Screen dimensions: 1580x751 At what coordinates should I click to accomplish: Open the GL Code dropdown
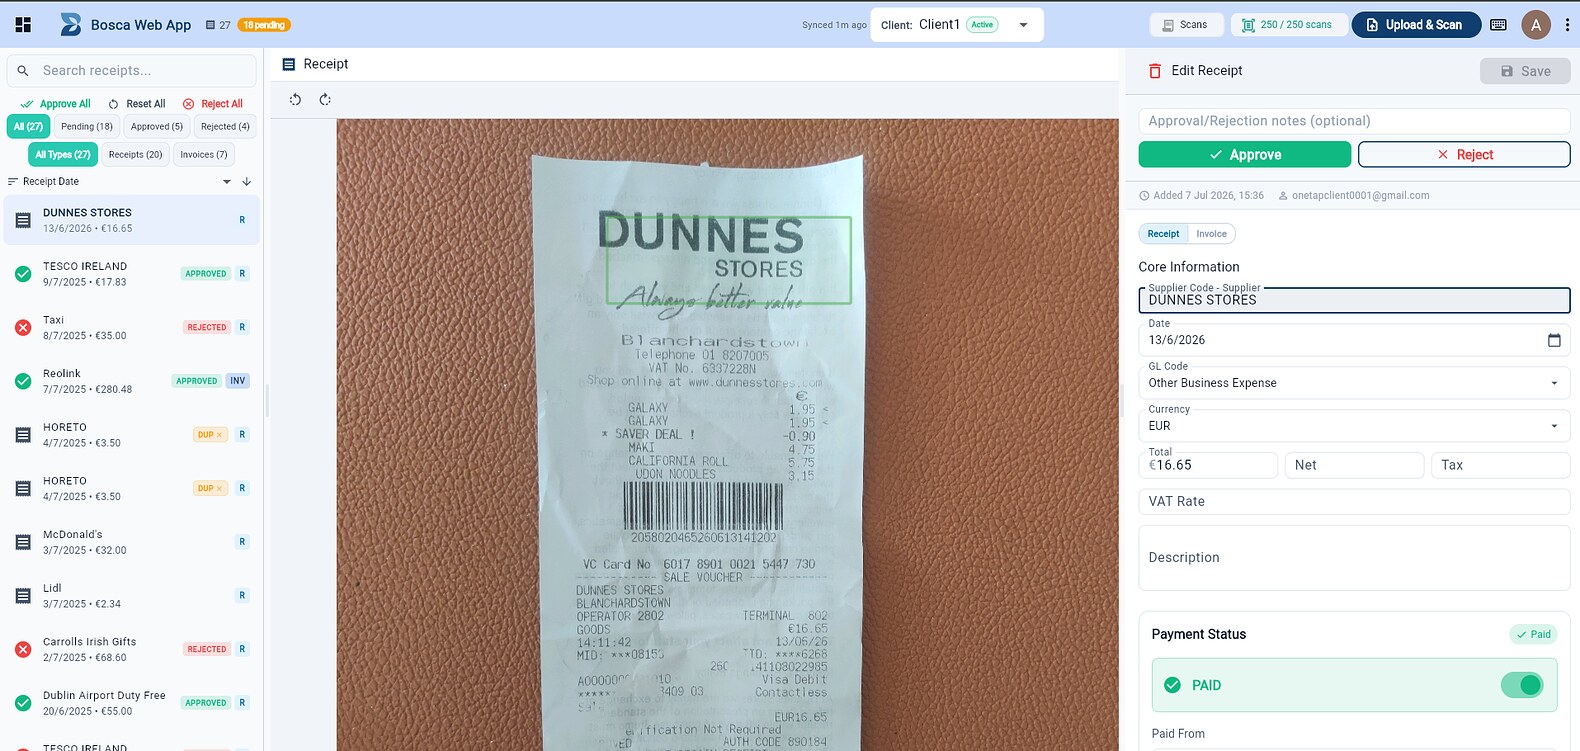click(x=1354, y=383)
